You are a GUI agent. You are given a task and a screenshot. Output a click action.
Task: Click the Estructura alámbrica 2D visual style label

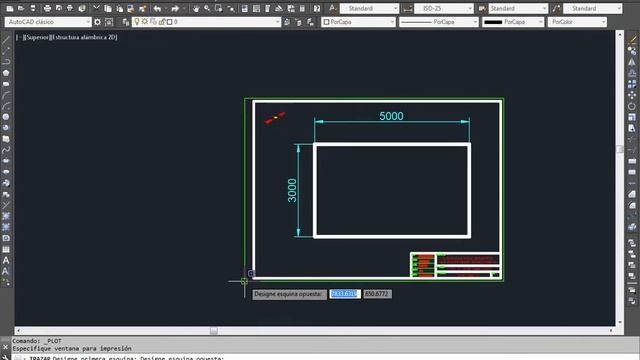click(84, 37)
